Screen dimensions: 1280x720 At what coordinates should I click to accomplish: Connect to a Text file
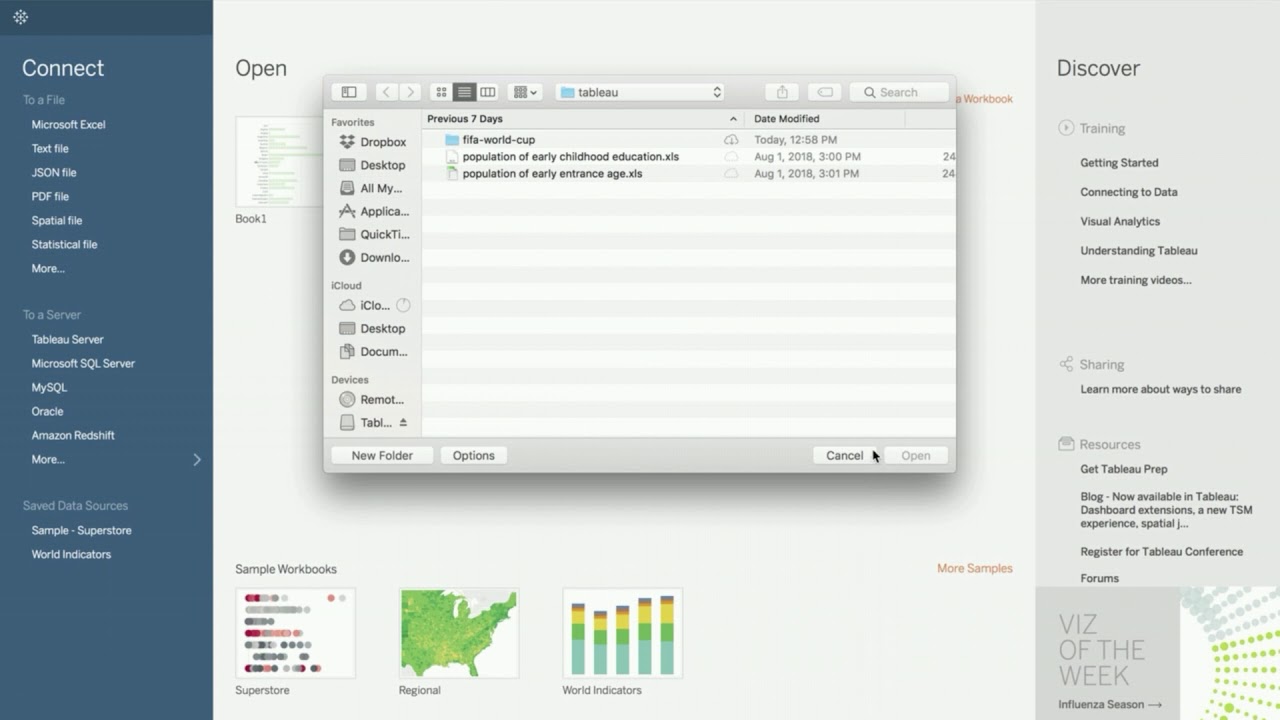[x=50, y=149]
